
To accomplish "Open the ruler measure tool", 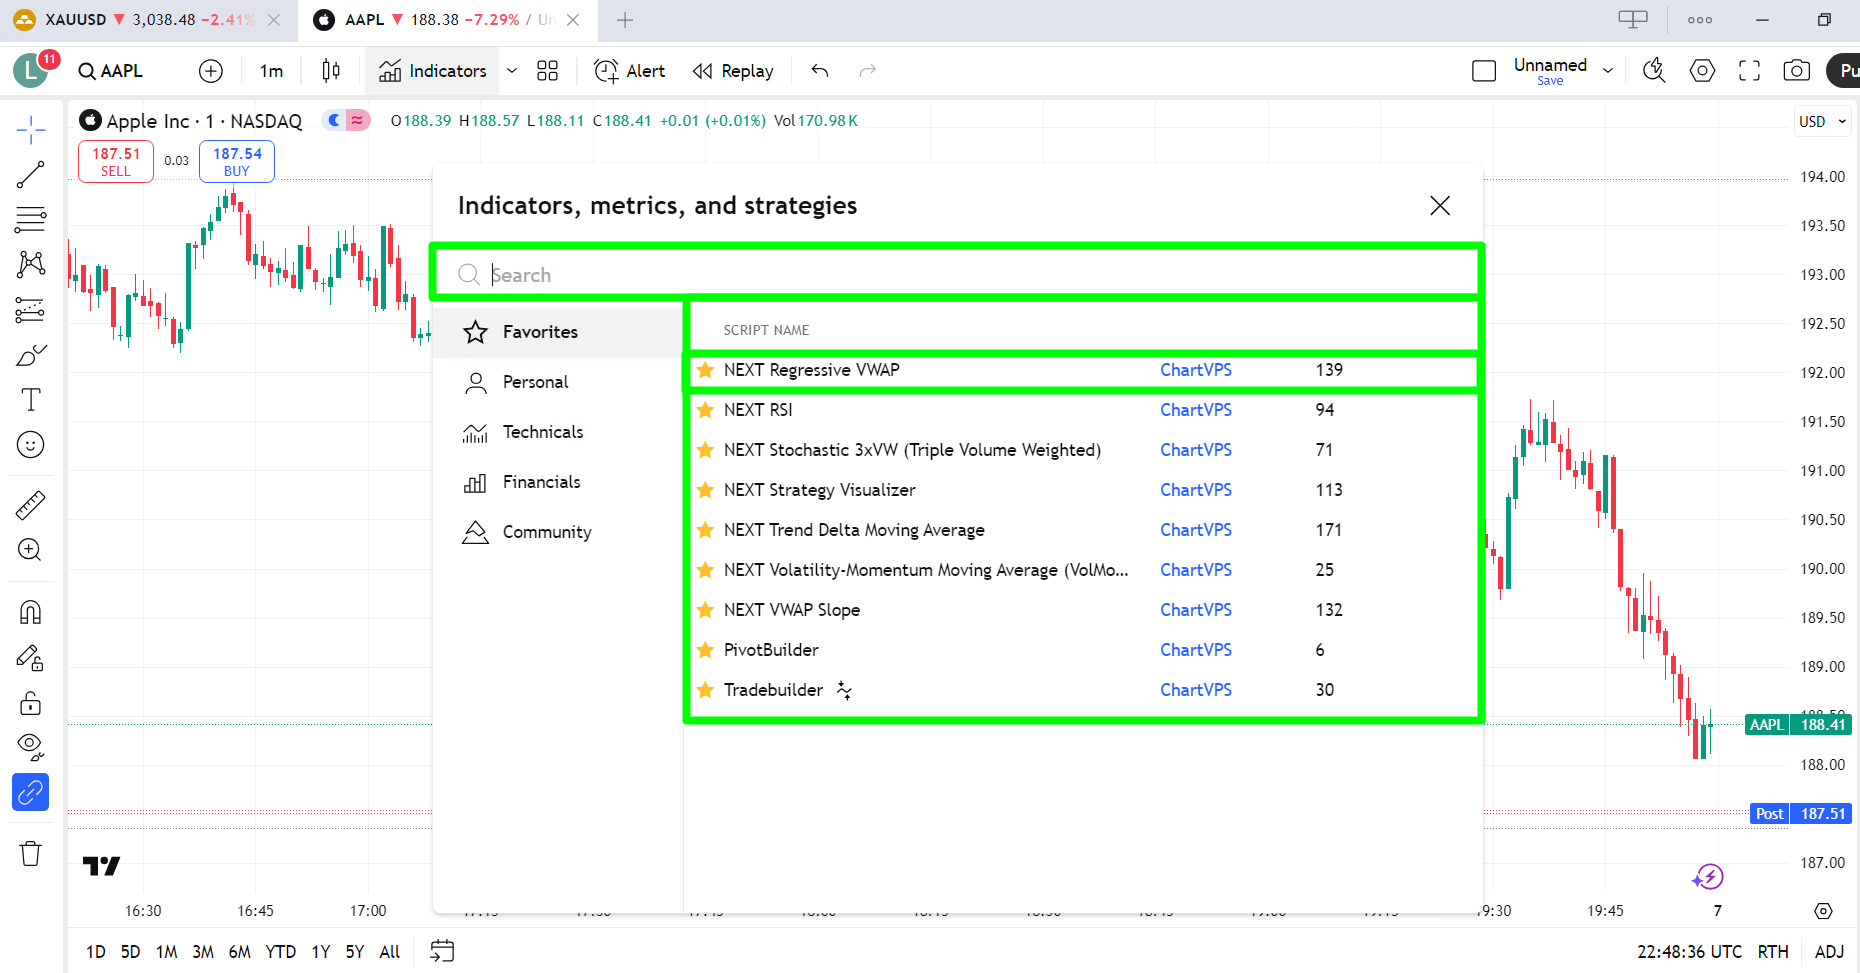I will point(31,505).
